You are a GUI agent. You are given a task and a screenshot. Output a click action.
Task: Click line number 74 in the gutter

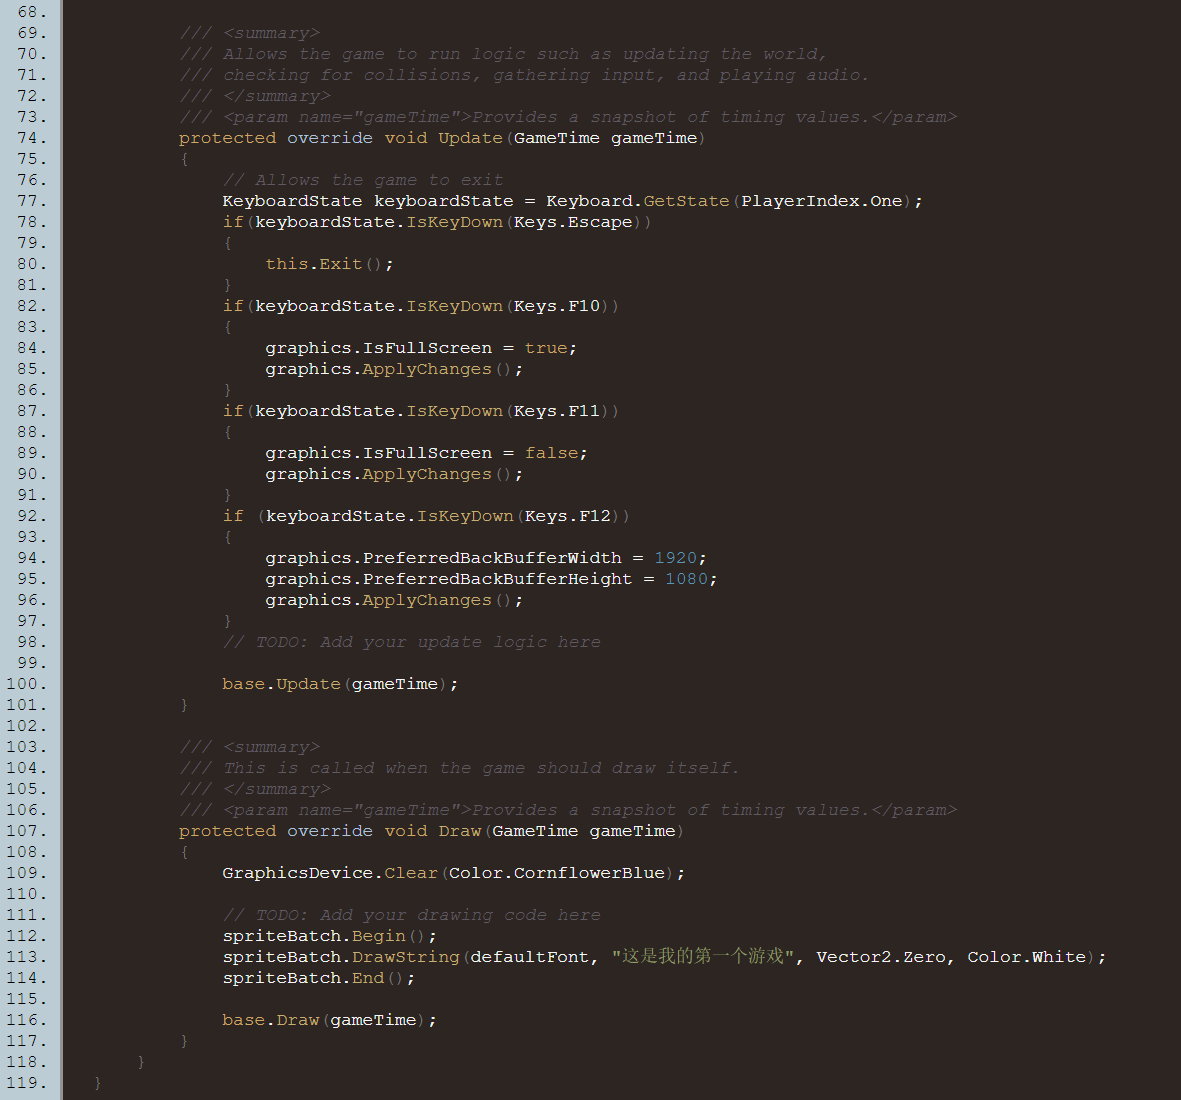(32, 138)
